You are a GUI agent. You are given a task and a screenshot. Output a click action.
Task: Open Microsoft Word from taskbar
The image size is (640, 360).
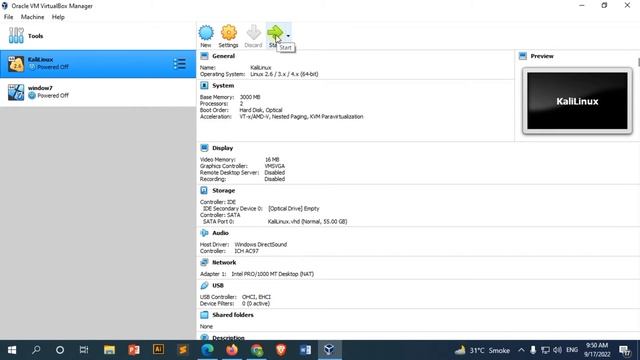click(x=305, y=350)
